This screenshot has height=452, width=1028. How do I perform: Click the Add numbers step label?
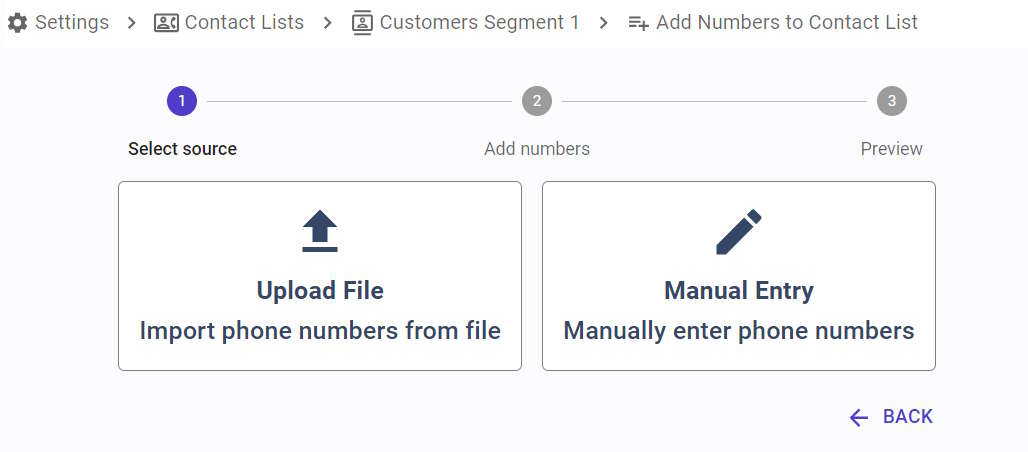537,149
